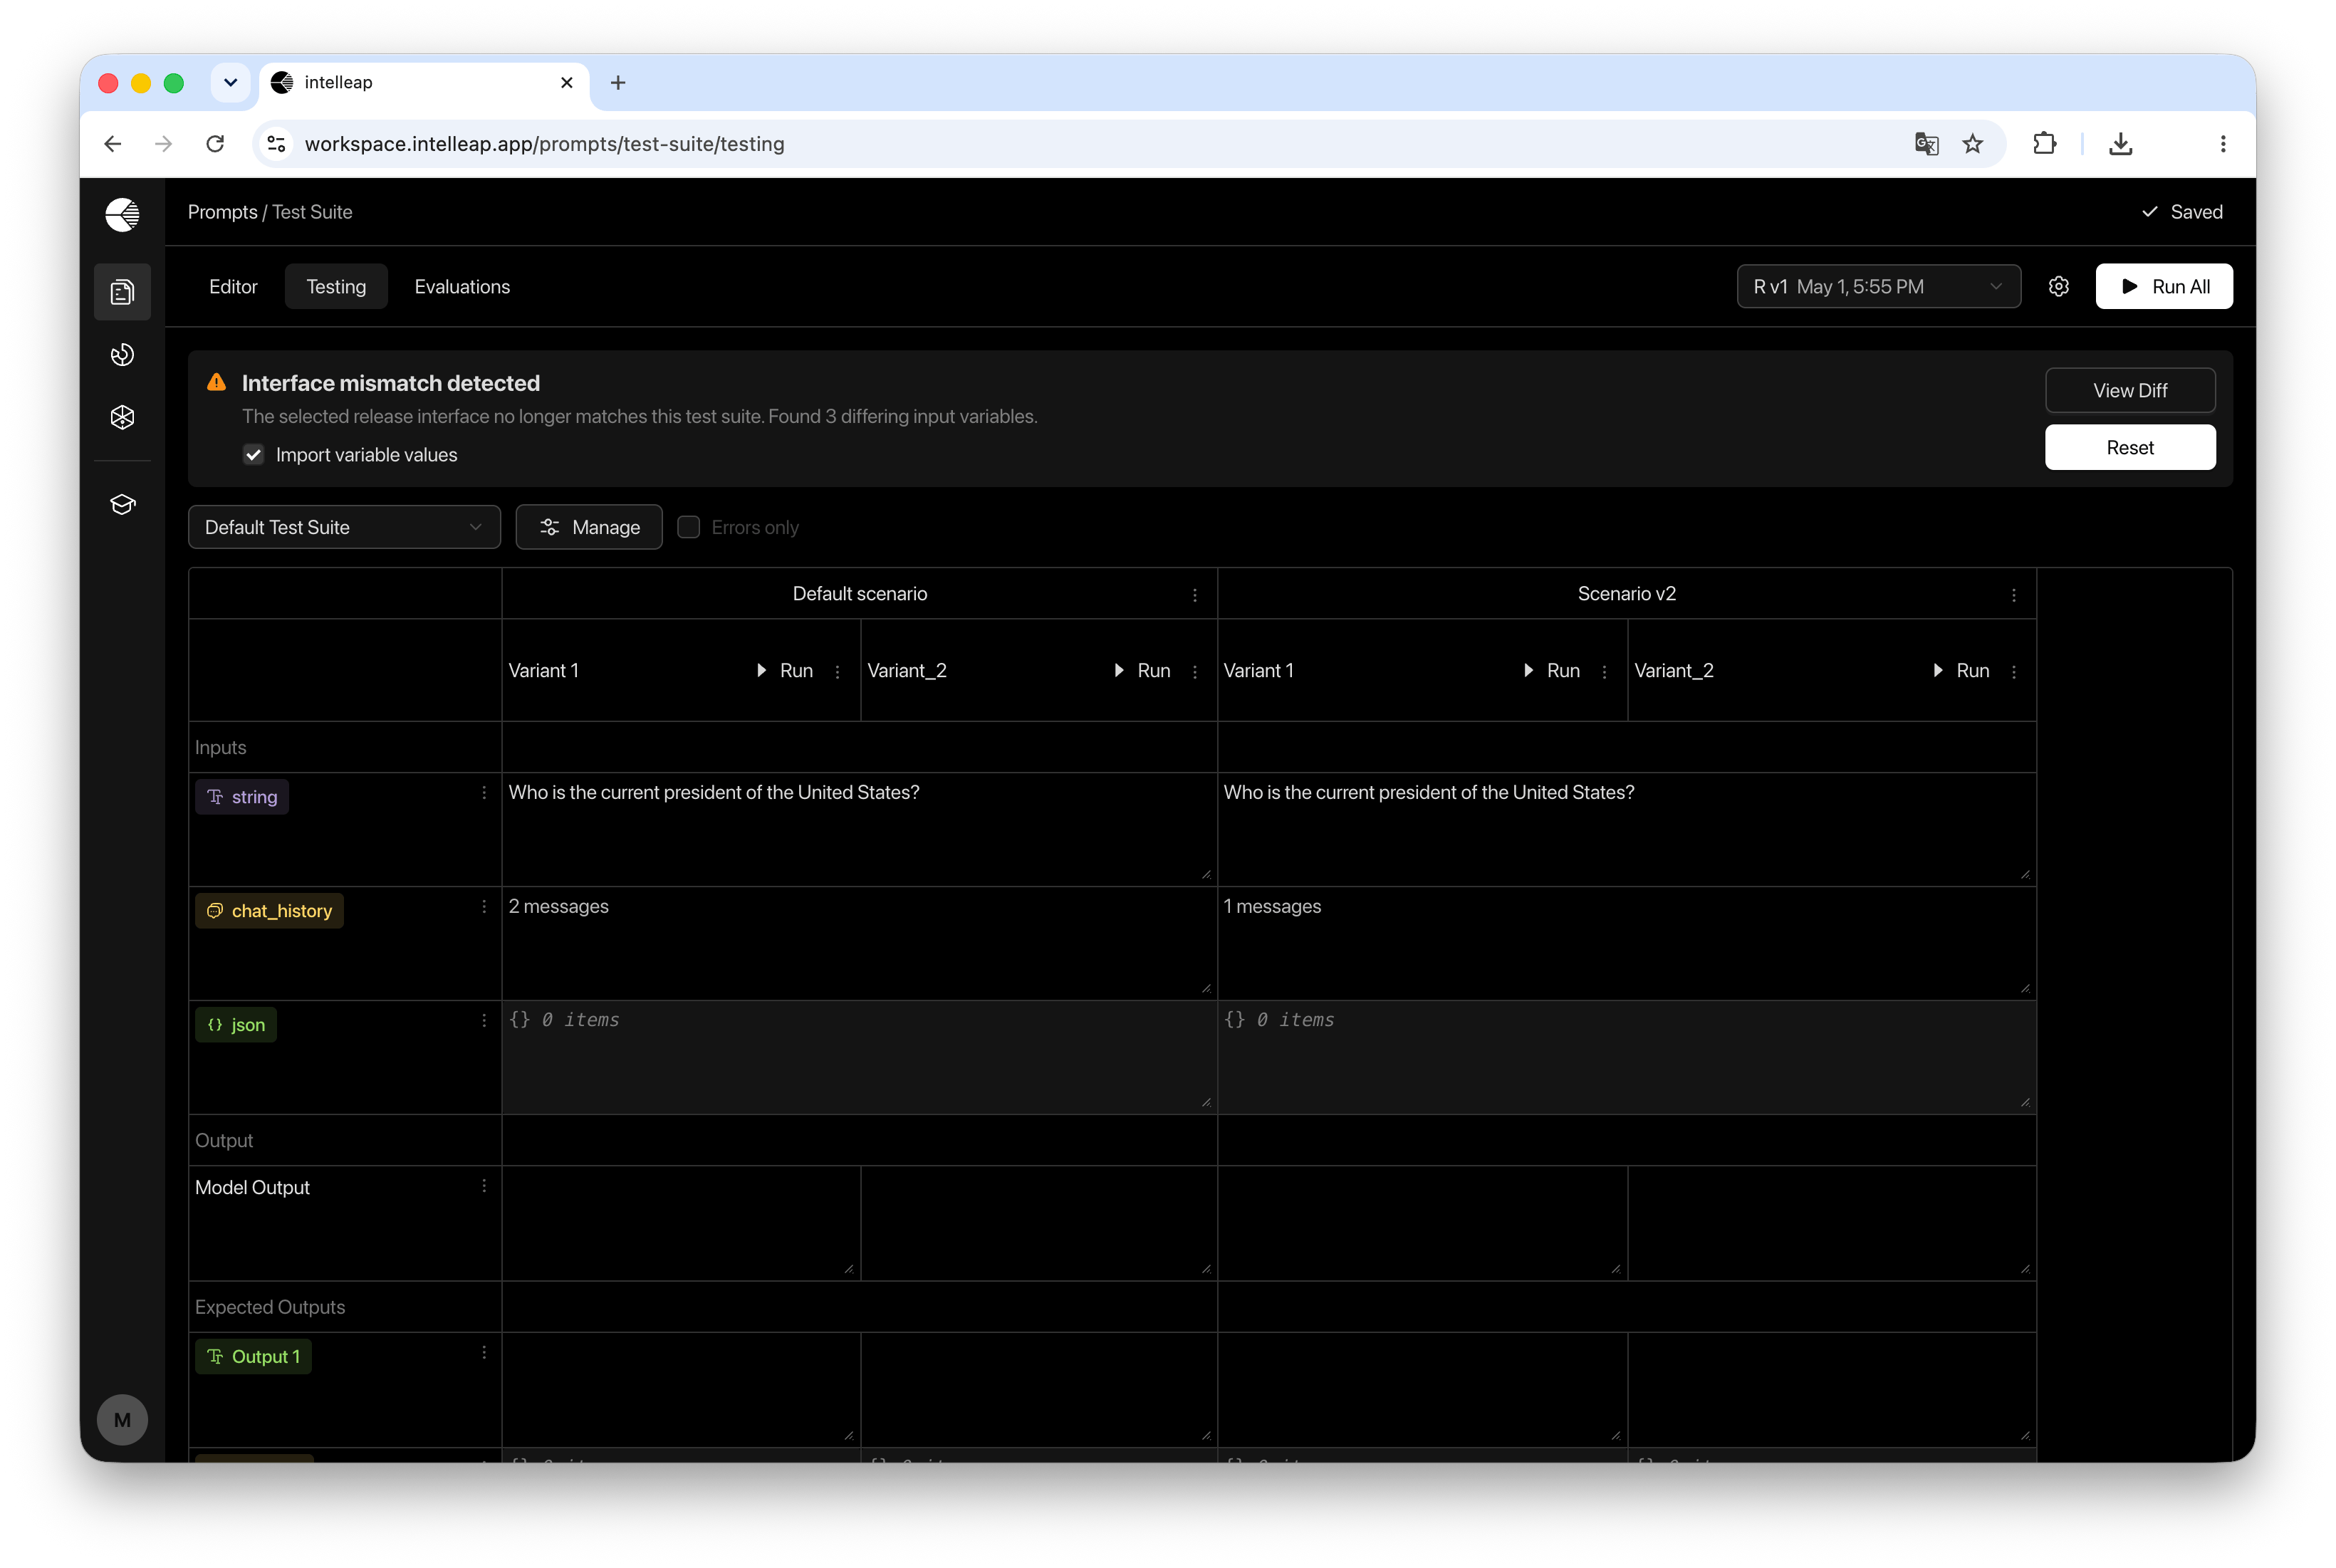Open the chat_history row options menu
The width and height of the screenshot is (2336, 1568).
coord(484,907)
